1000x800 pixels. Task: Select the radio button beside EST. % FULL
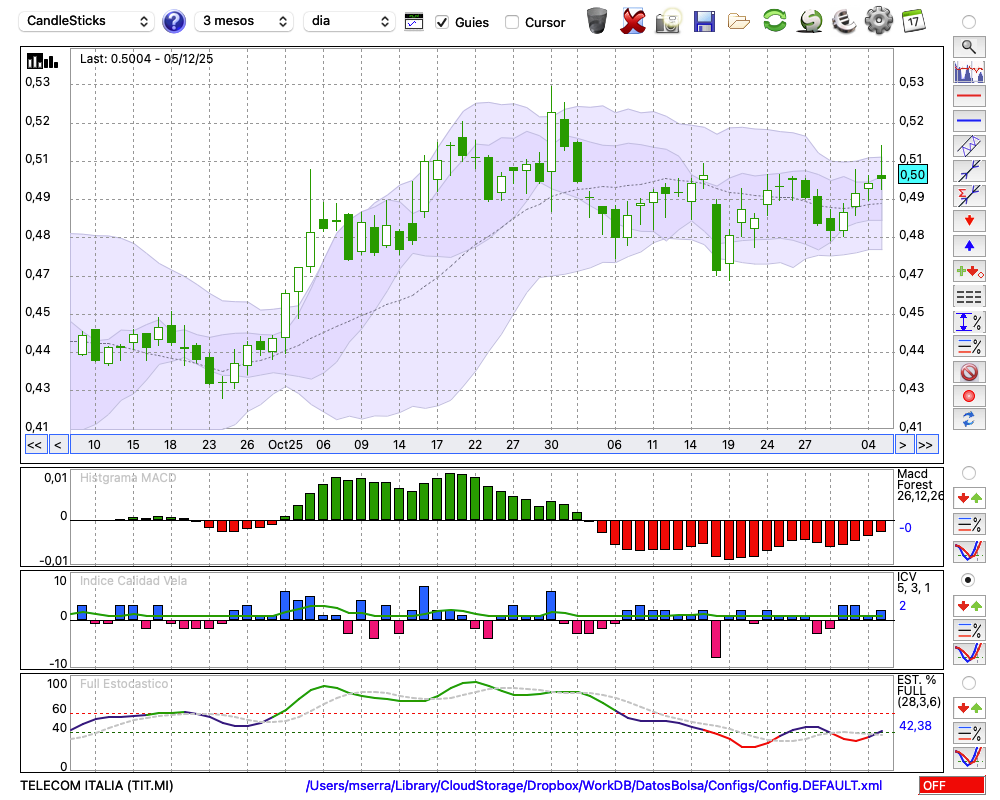968,682
